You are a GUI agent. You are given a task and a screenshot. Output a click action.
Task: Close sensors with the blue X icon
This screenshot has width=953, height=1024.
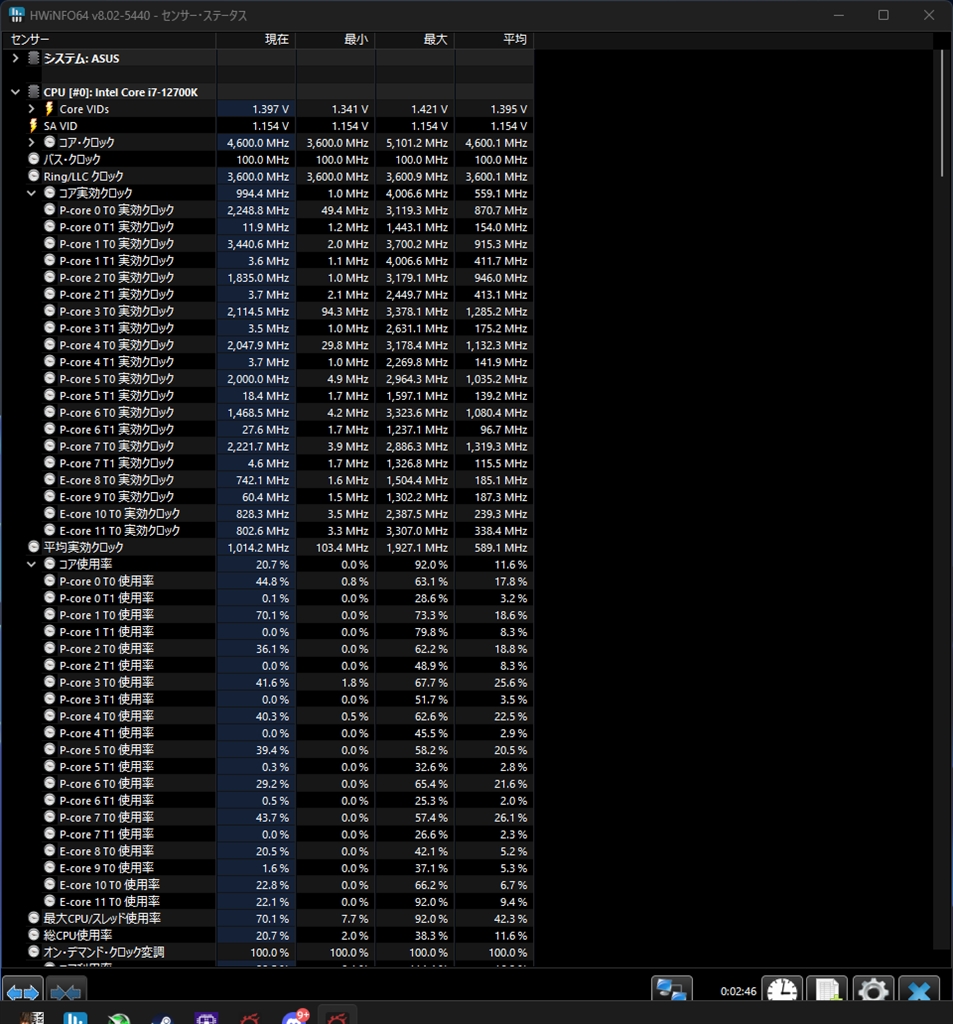coord(919,990)
